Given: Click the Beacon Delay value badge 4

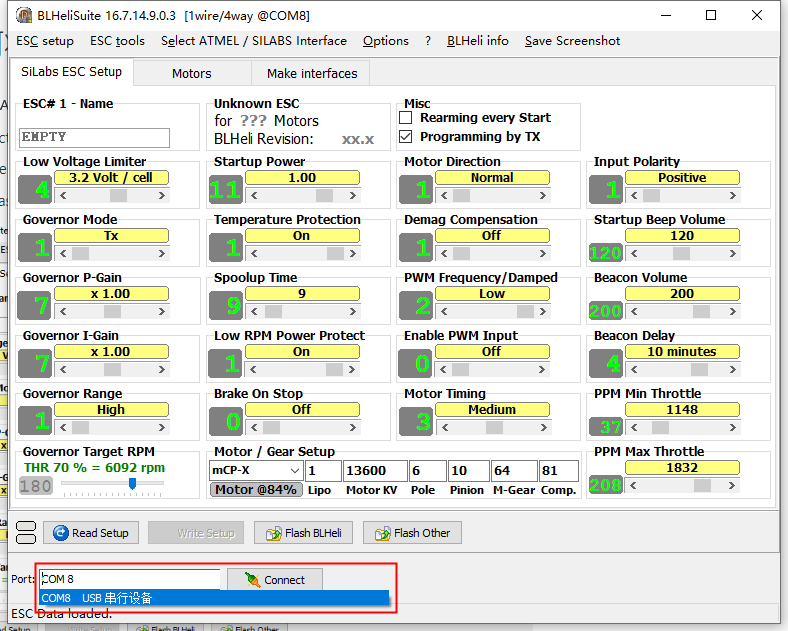Looking at the screenshot, I should [606, 363].
